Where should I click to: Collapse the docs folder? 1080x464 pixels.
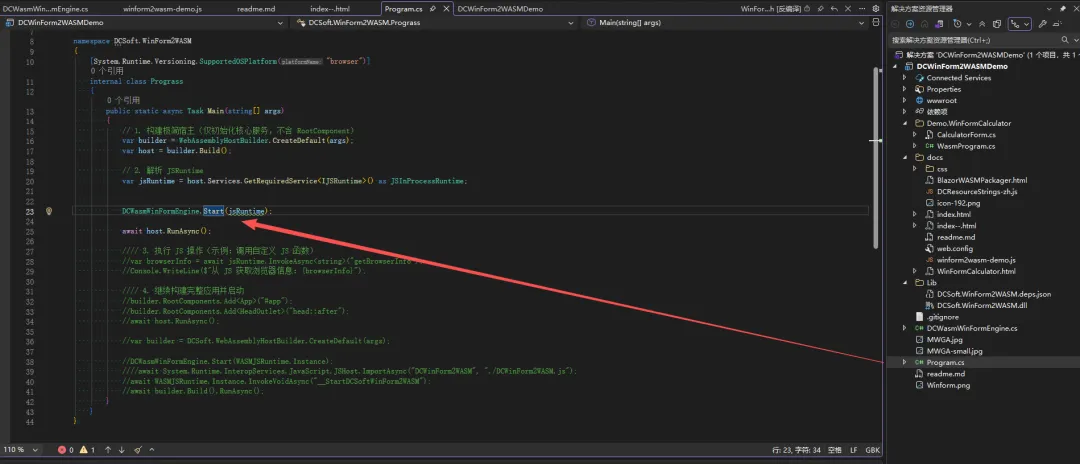point(905,158)
